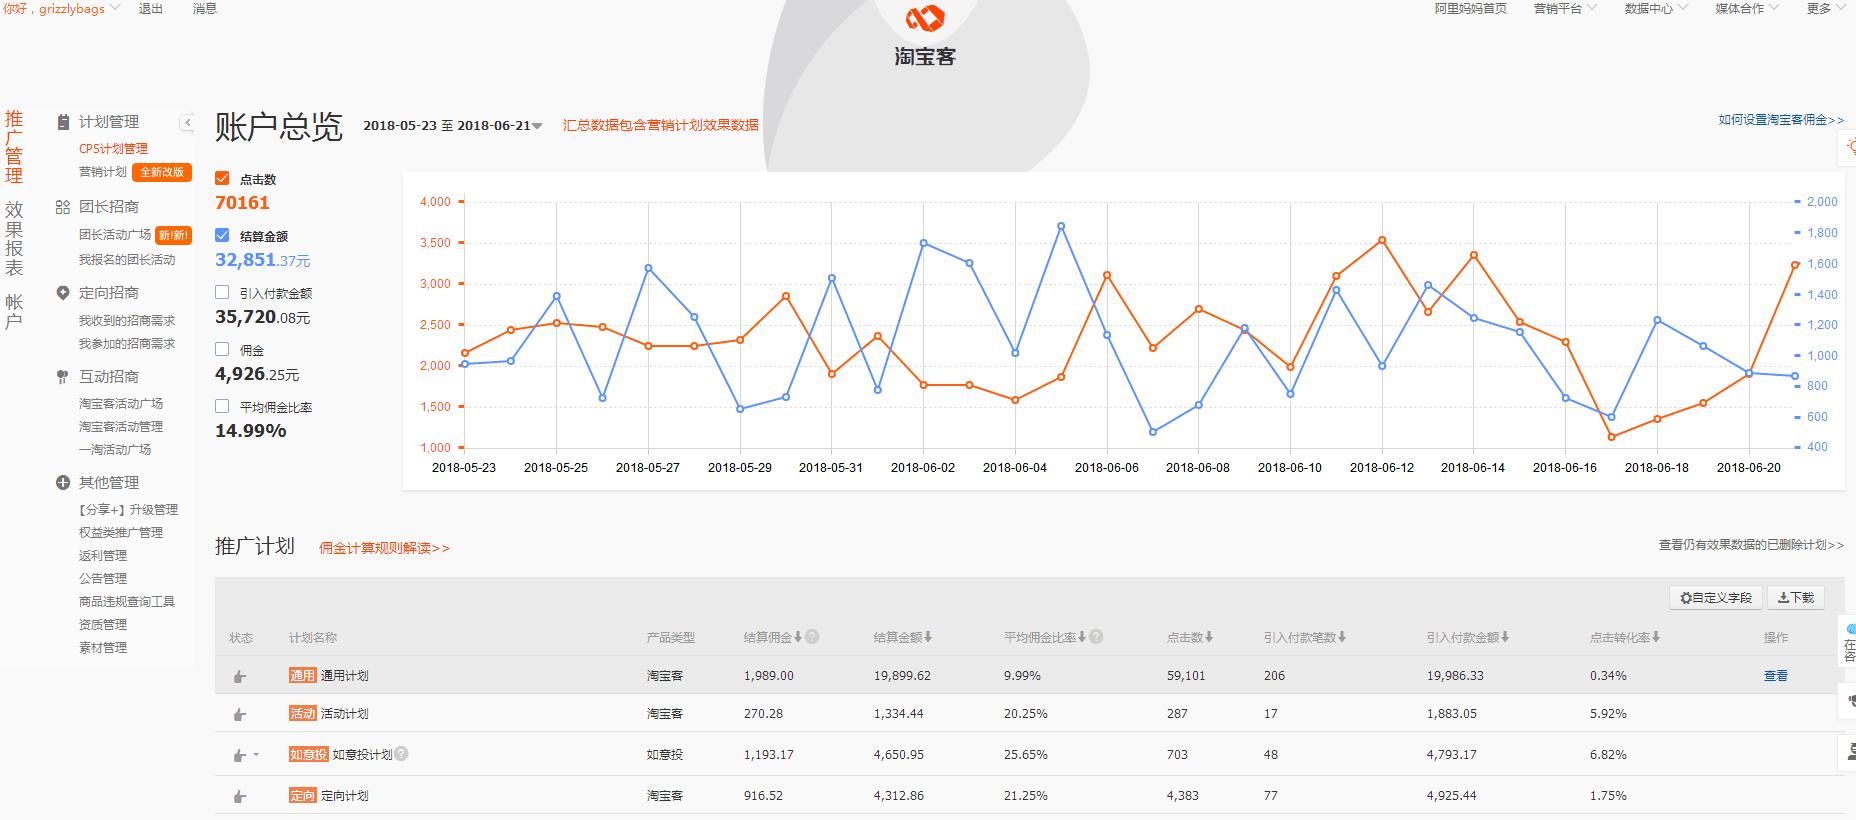Click blue peak data point near 2018-06-05
1856x820 pixels.
click(x=1061, y=226)
